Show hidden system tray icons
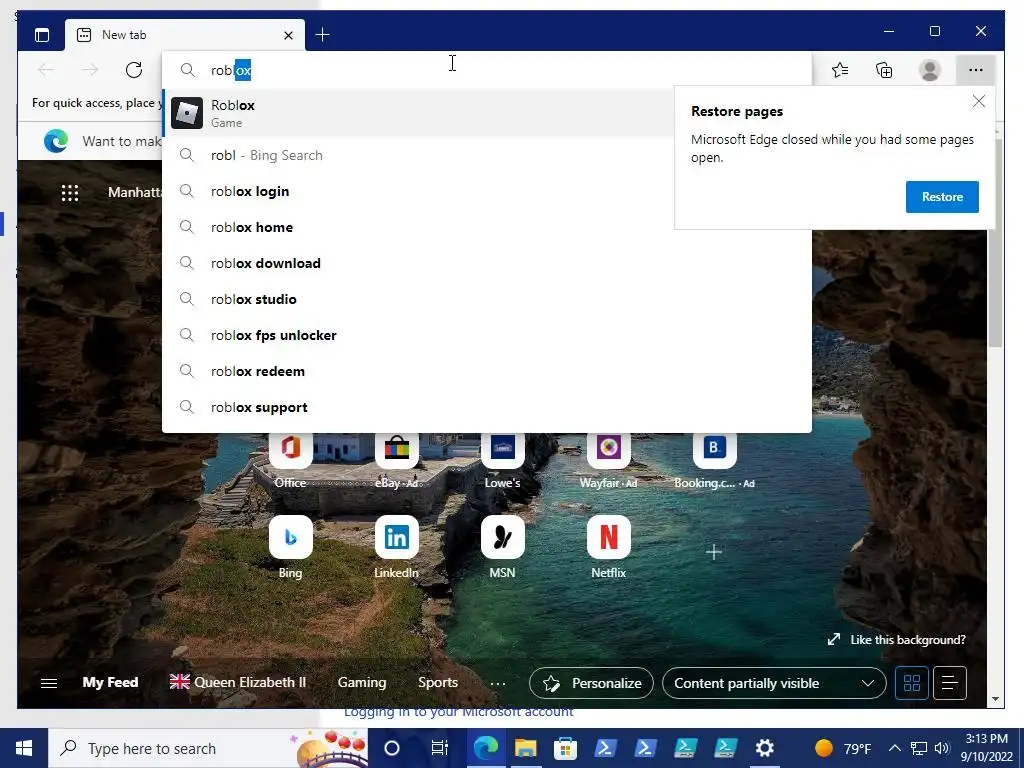 (x=895, y=748)
